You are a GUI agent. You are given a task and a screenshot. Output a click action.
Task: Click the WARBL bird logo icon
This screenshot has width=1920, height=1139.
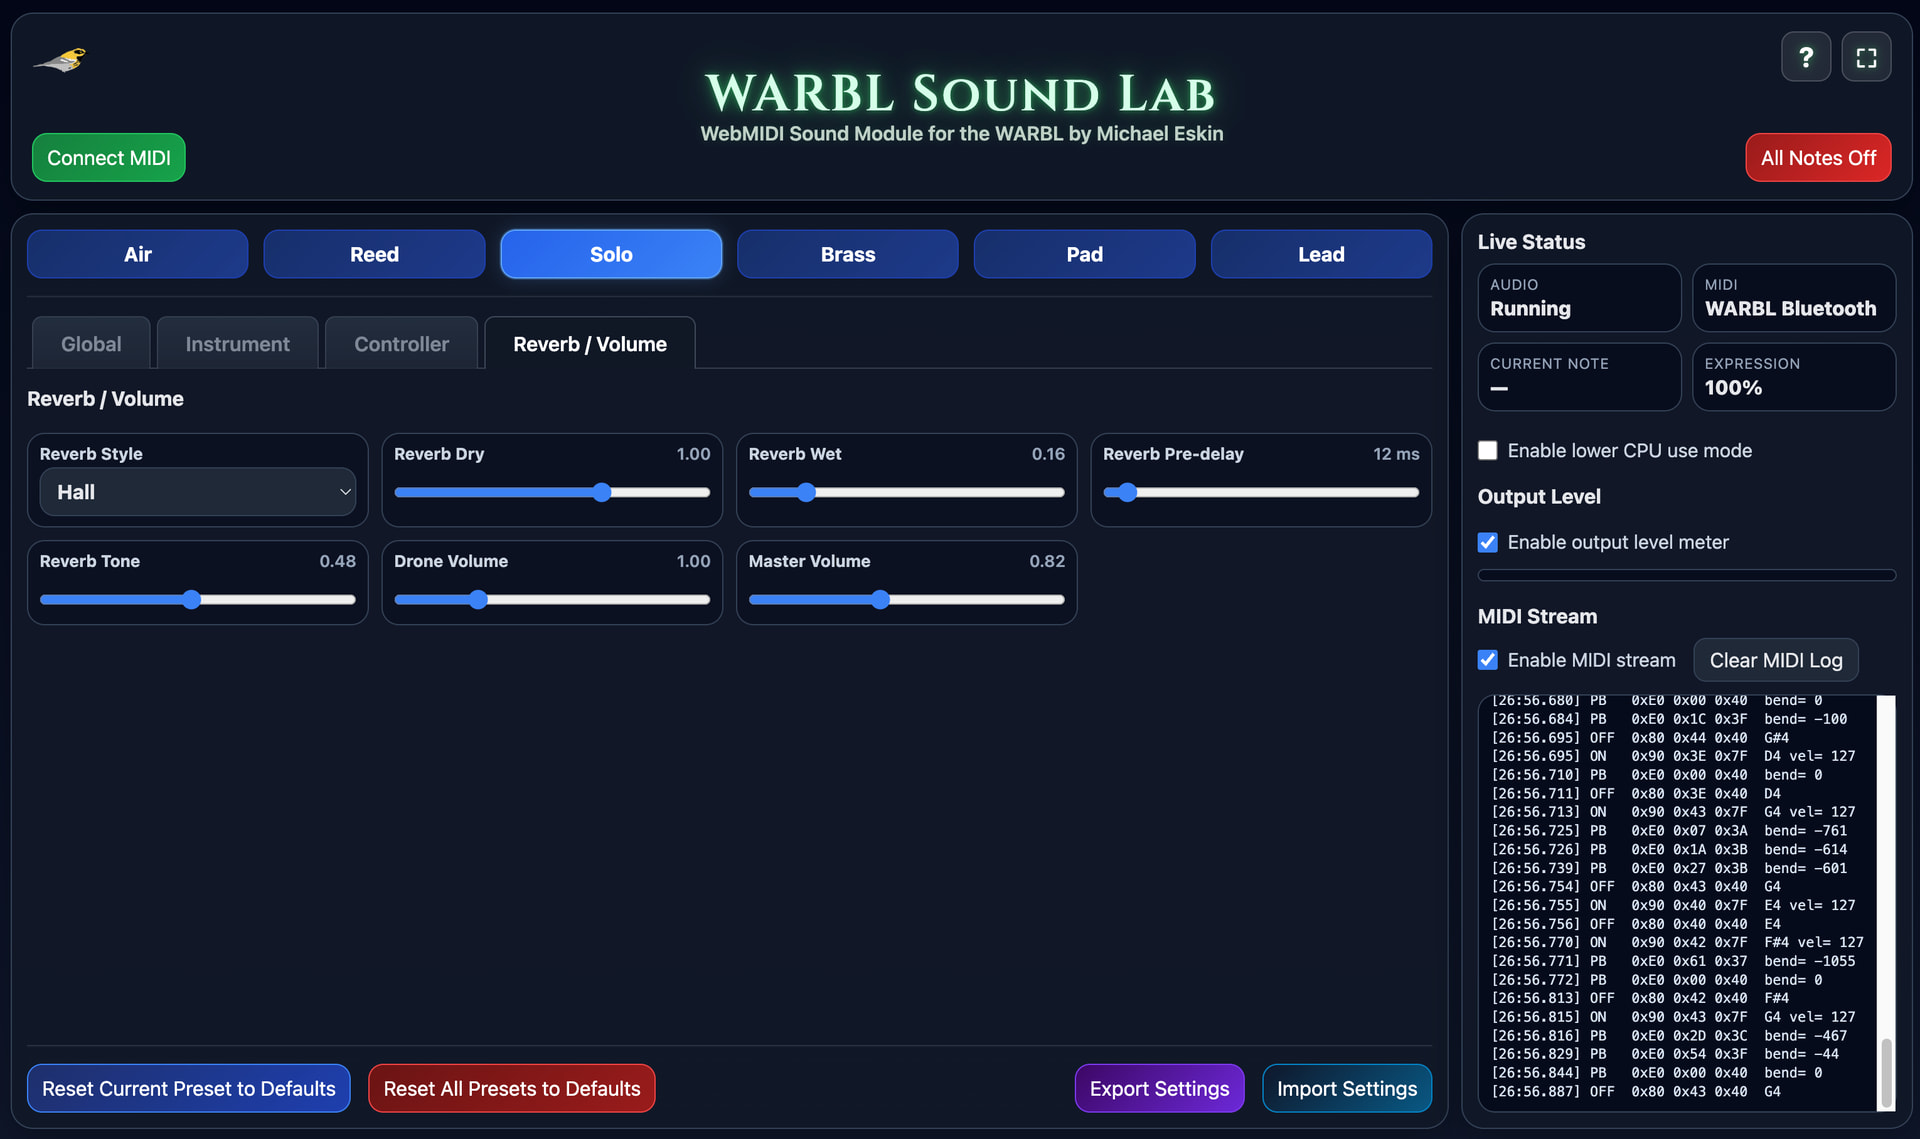60,60
